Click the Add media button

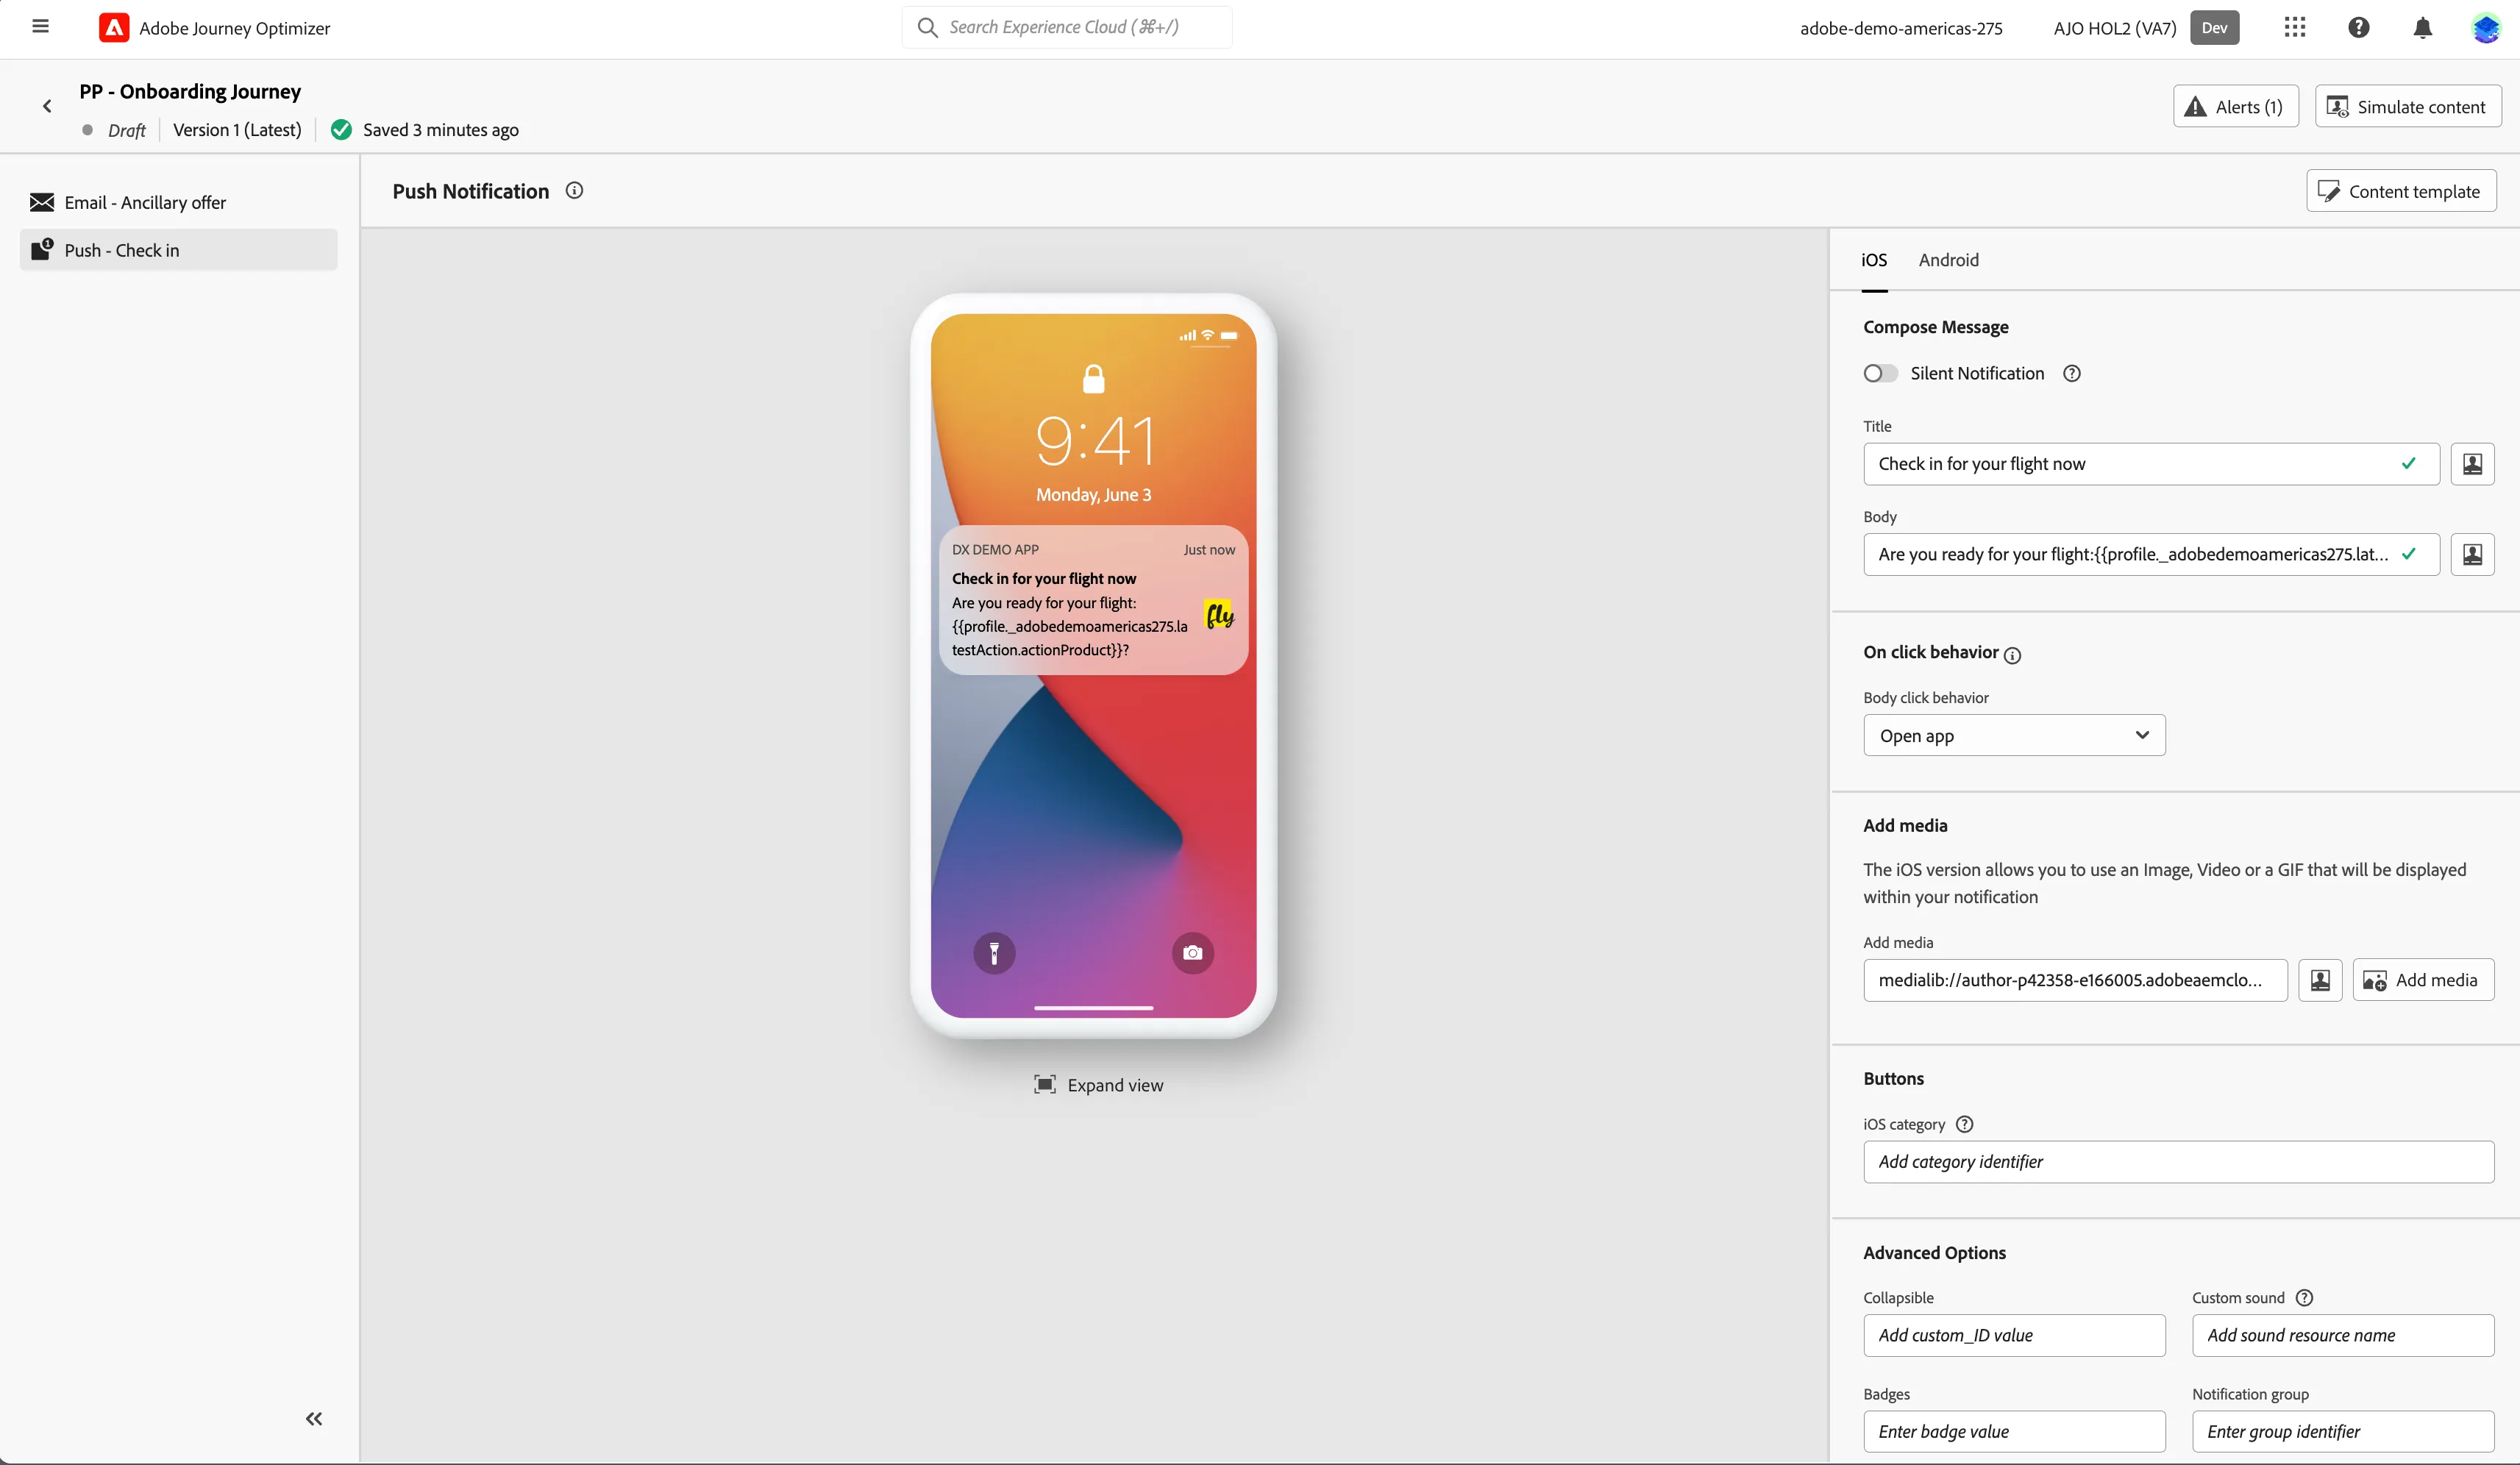(2423, 980)
